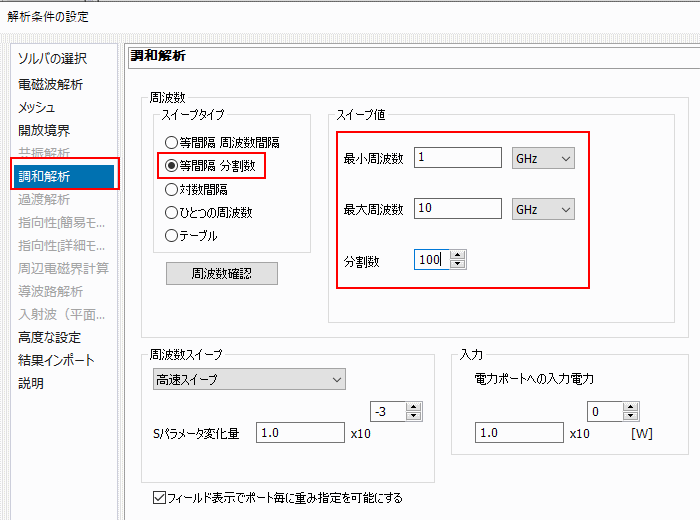Click 周波数確認 button
700x520 pixels.
[x=221, y=273]
